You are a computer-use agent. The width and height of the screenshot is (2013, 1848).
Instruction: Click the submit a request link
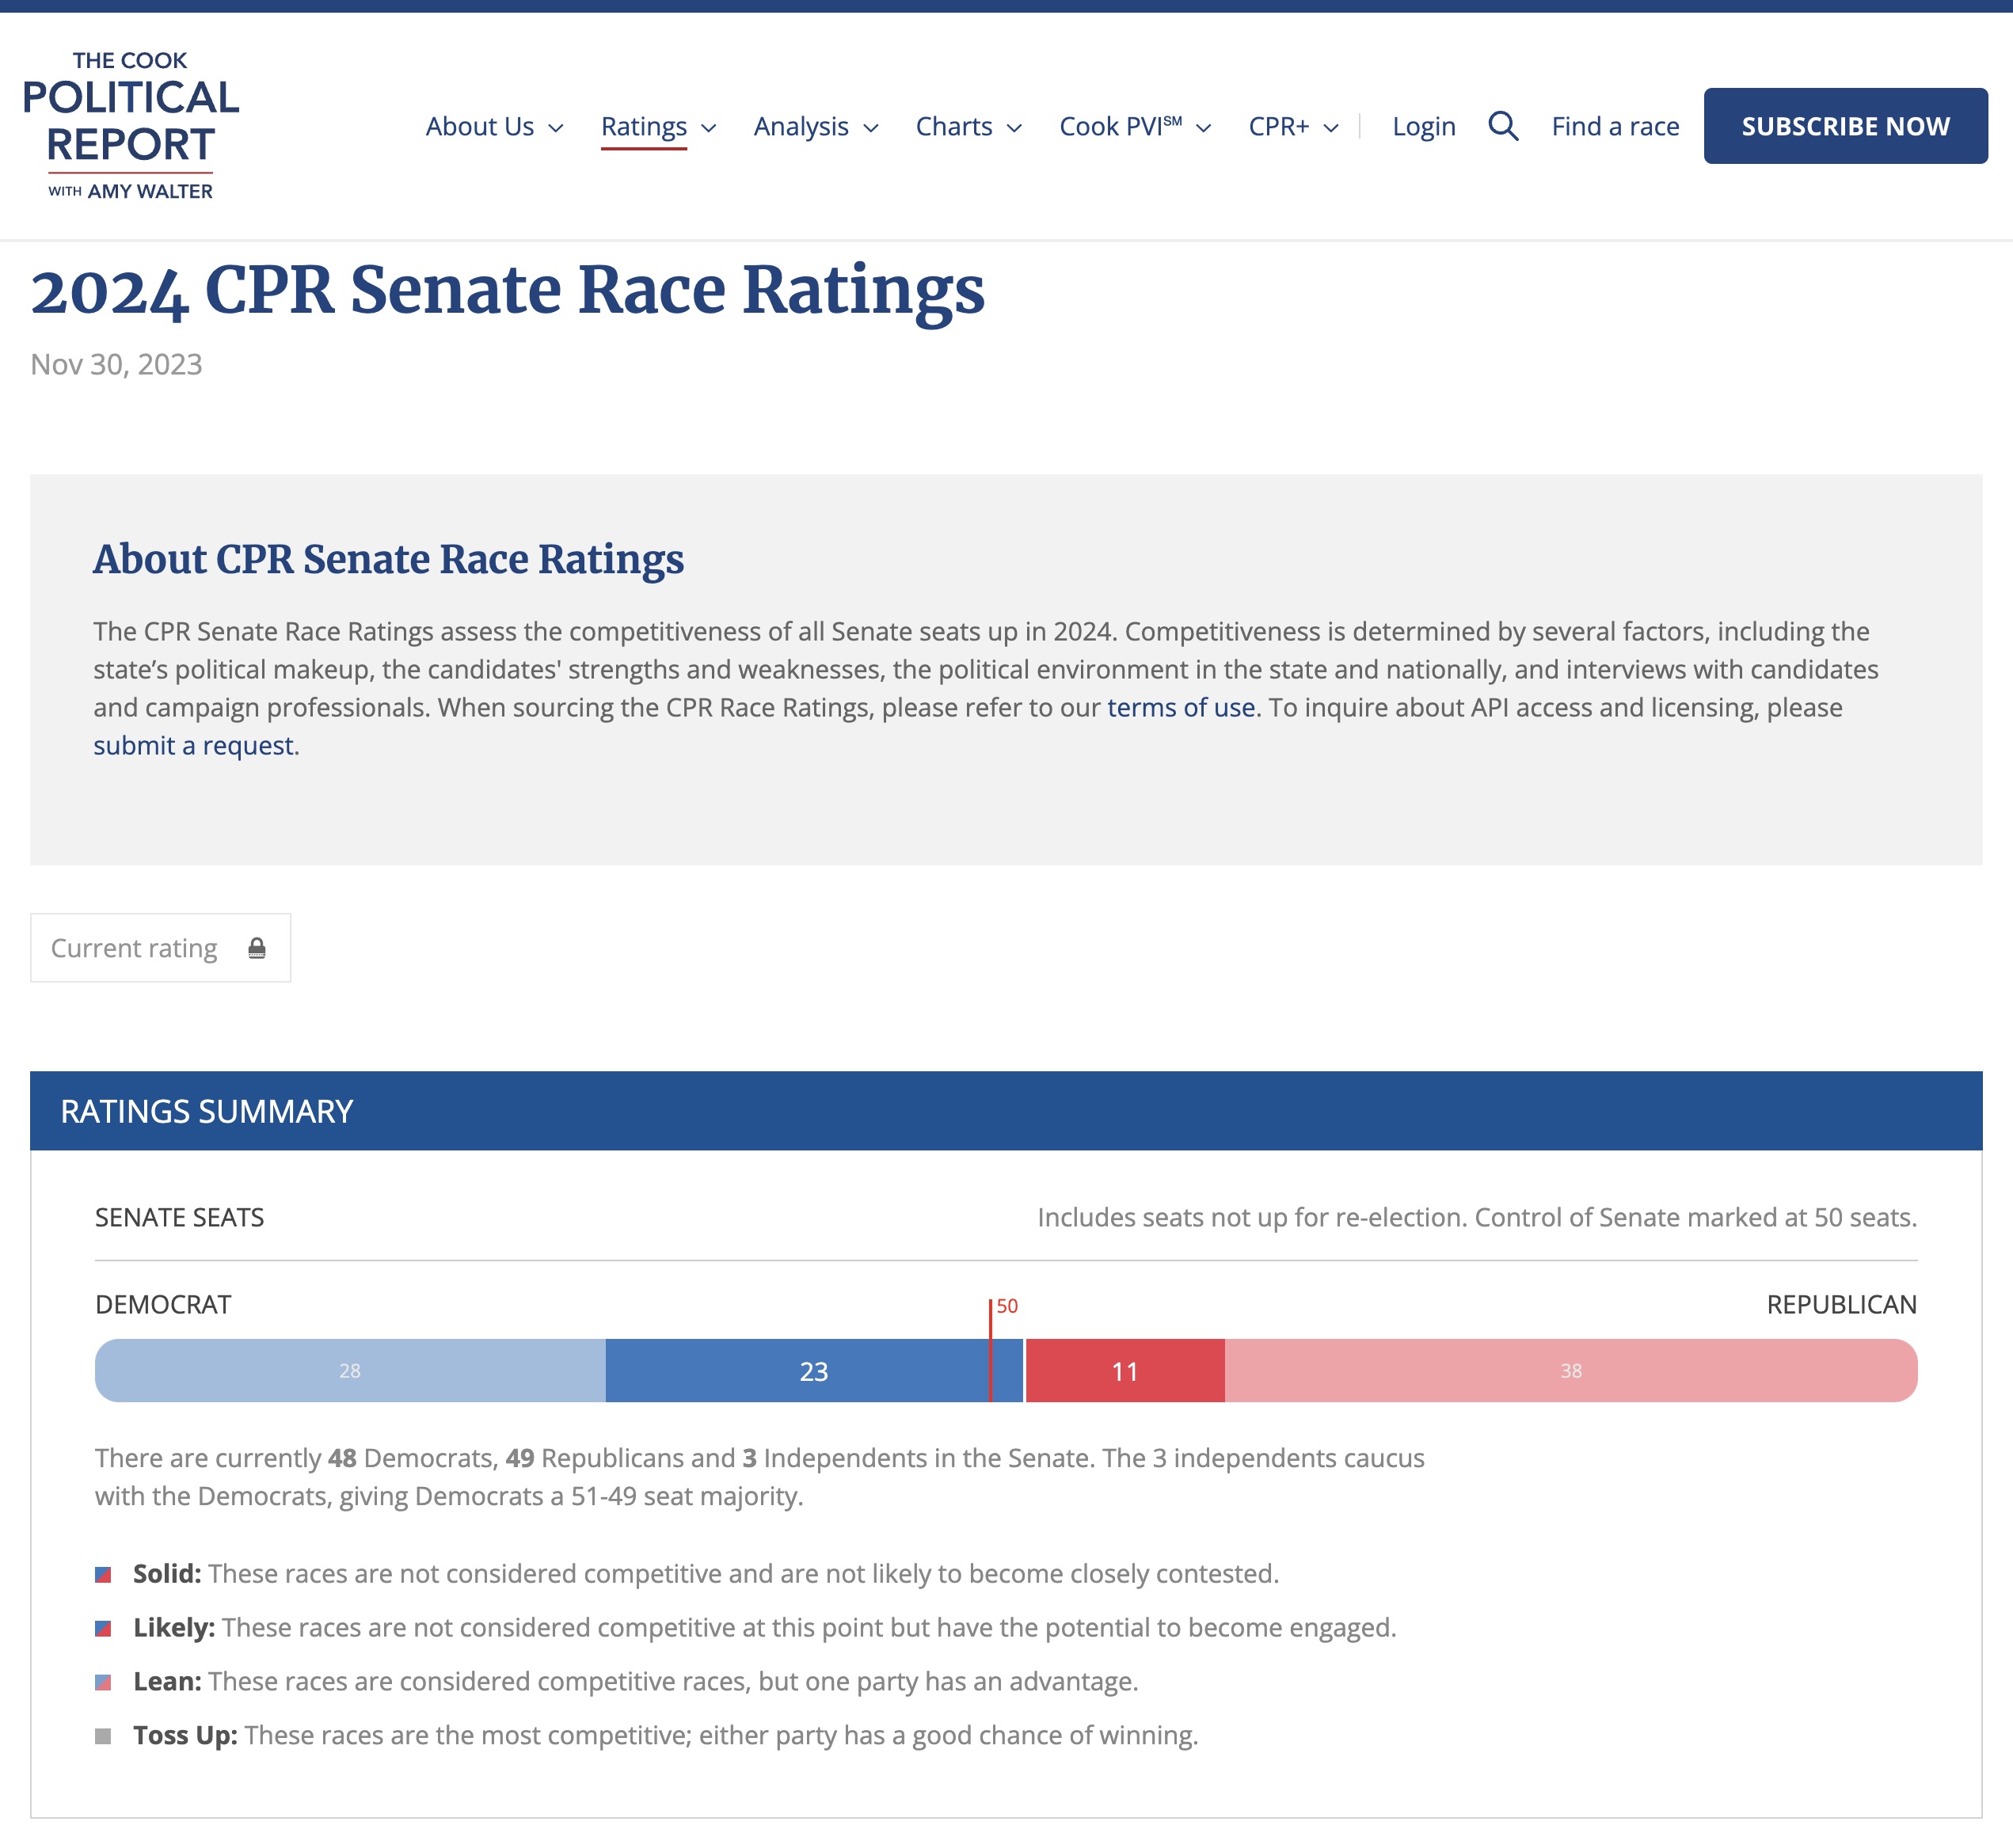pos(193,746)
